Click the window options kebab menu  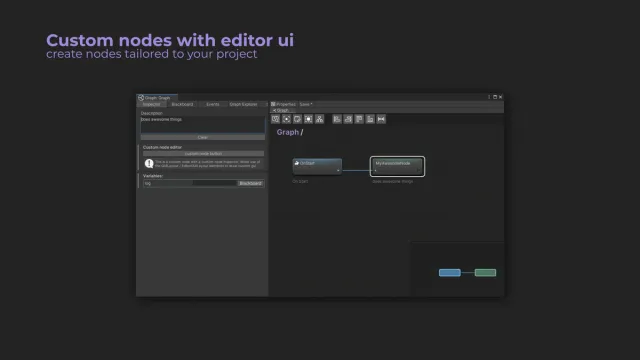coord(489,97)
